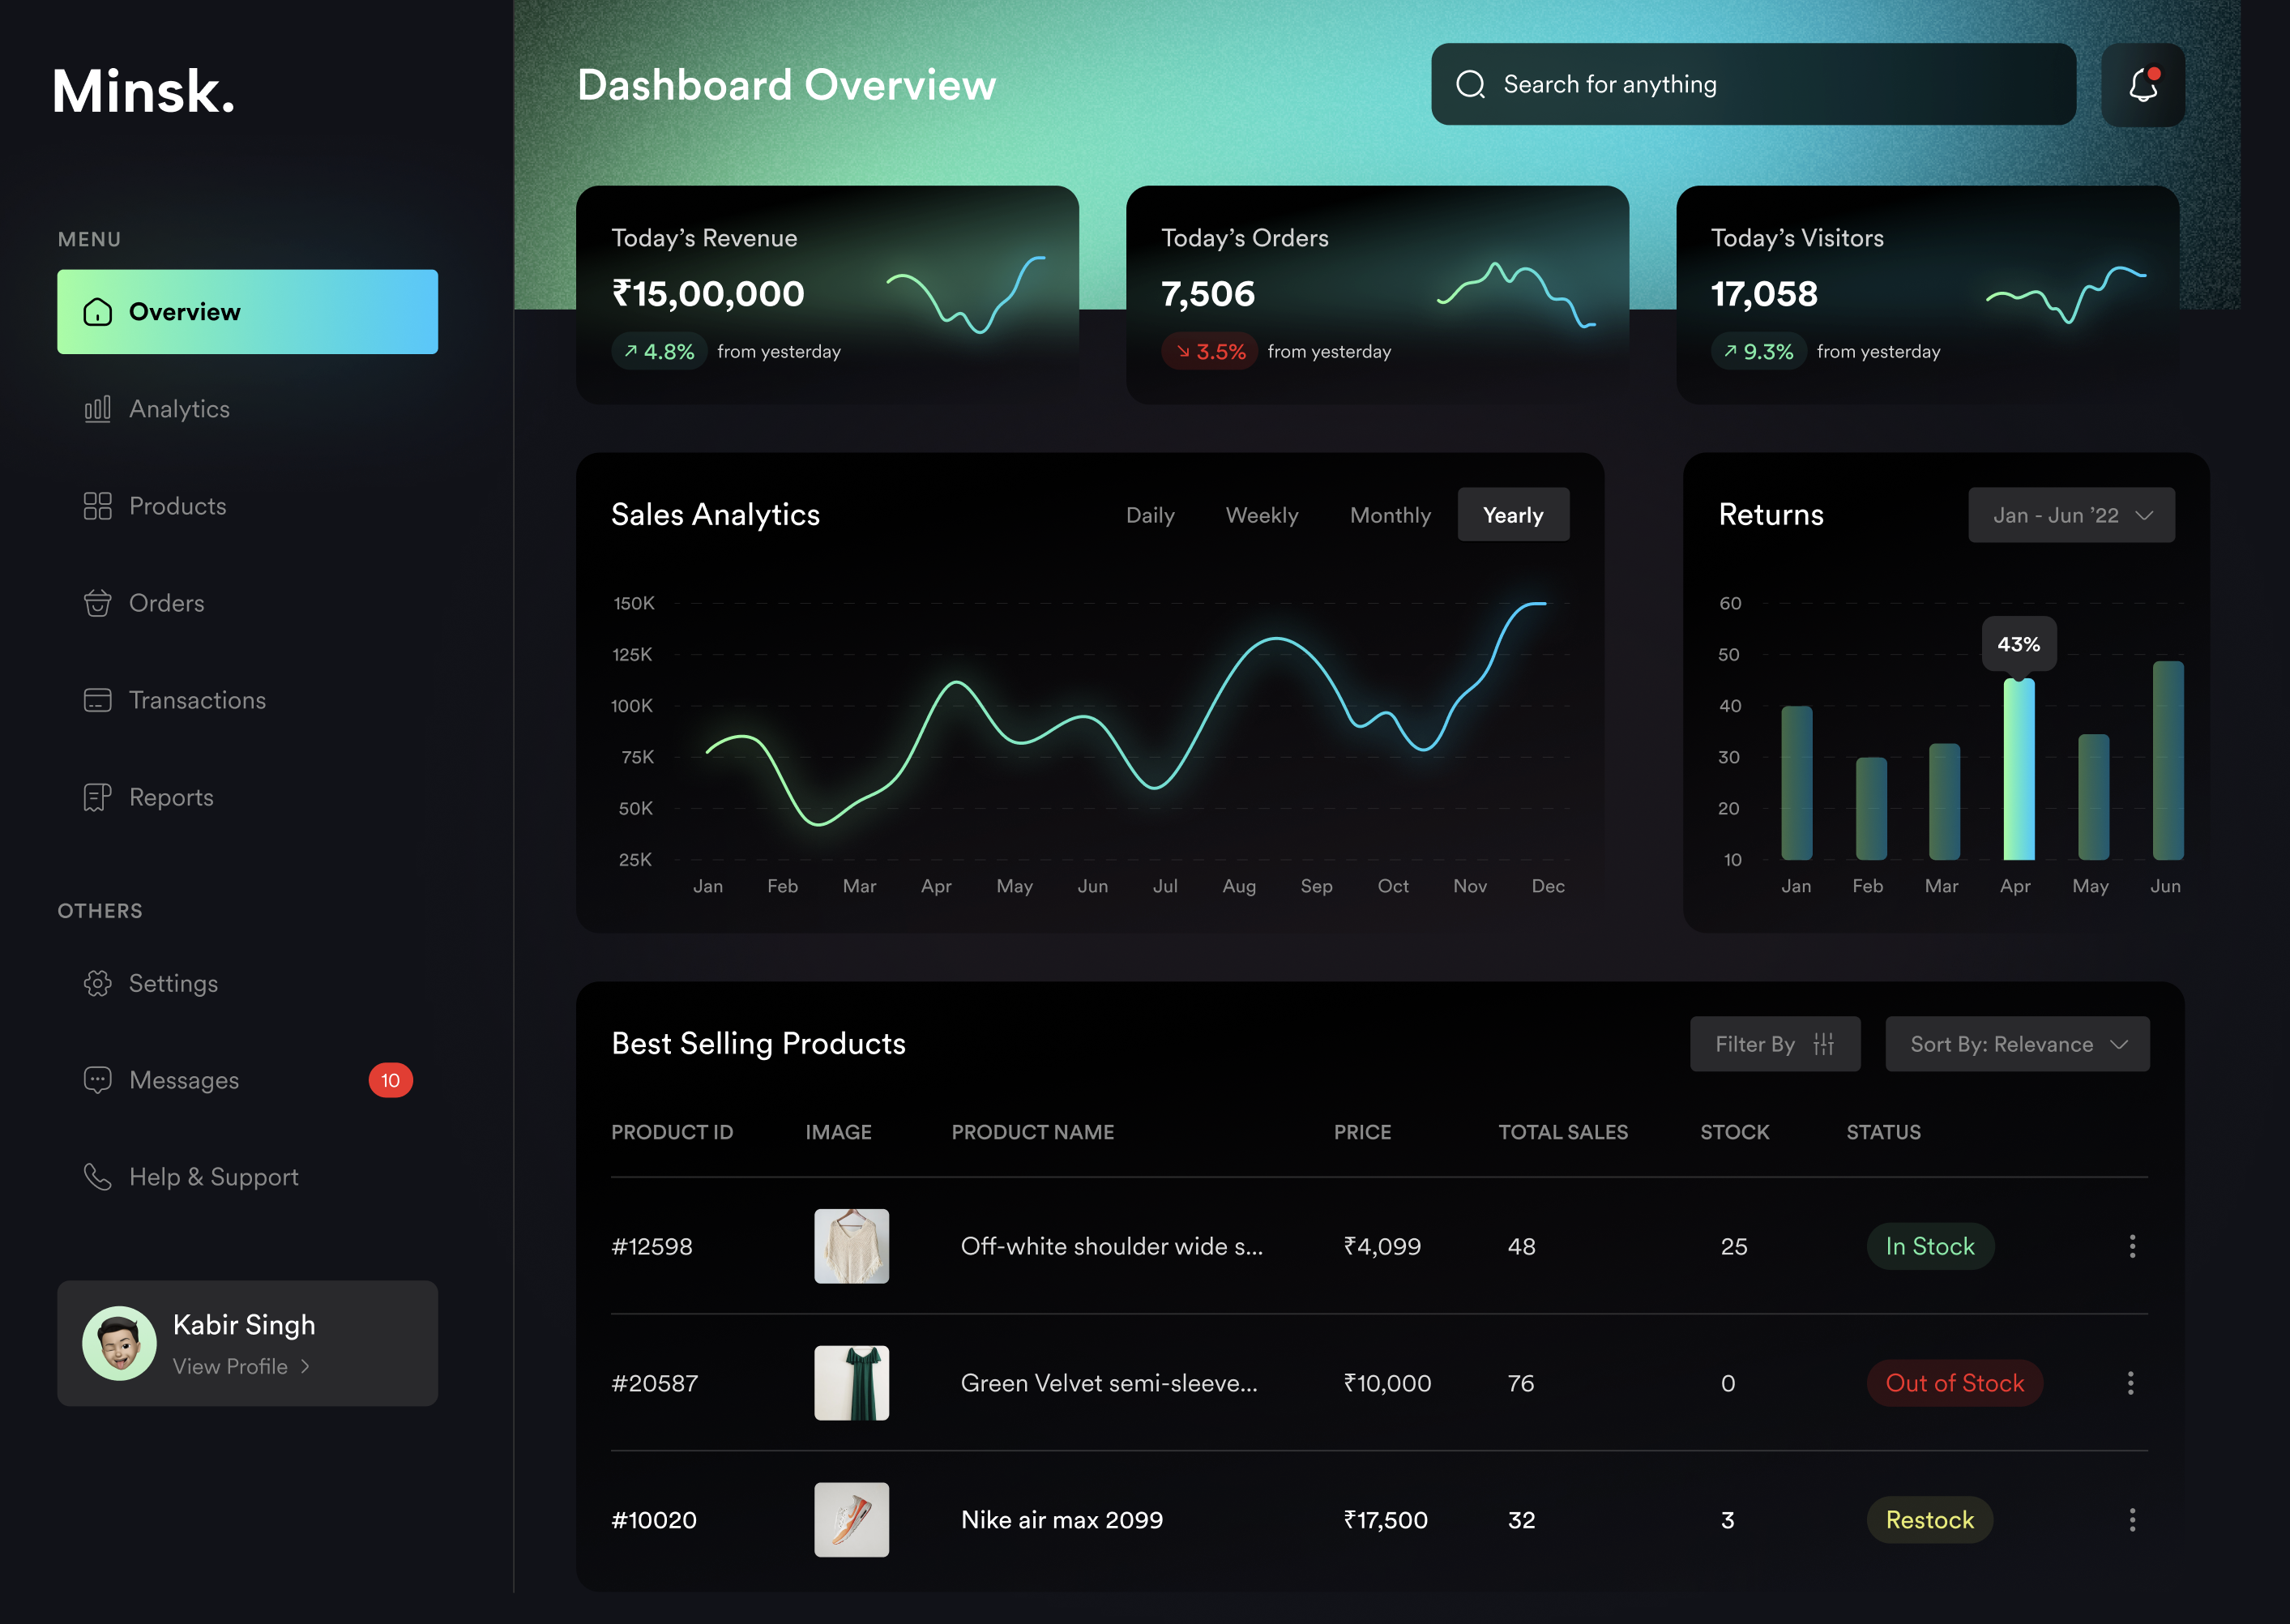This screenshot has height=1624, width=2290.
Task: Select the Analytics icon in the sidebar
Action: coord(98,409)
